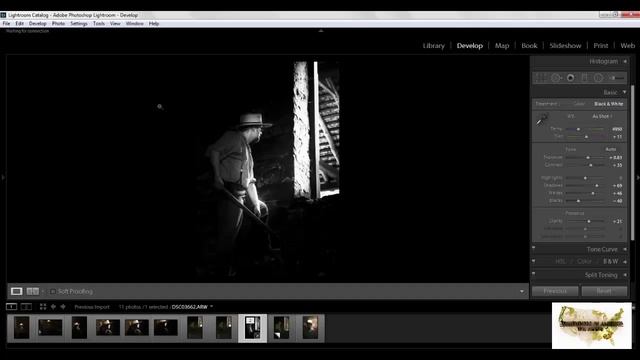
Task: Click the Clarity slider handle
Action: [589, 221]
